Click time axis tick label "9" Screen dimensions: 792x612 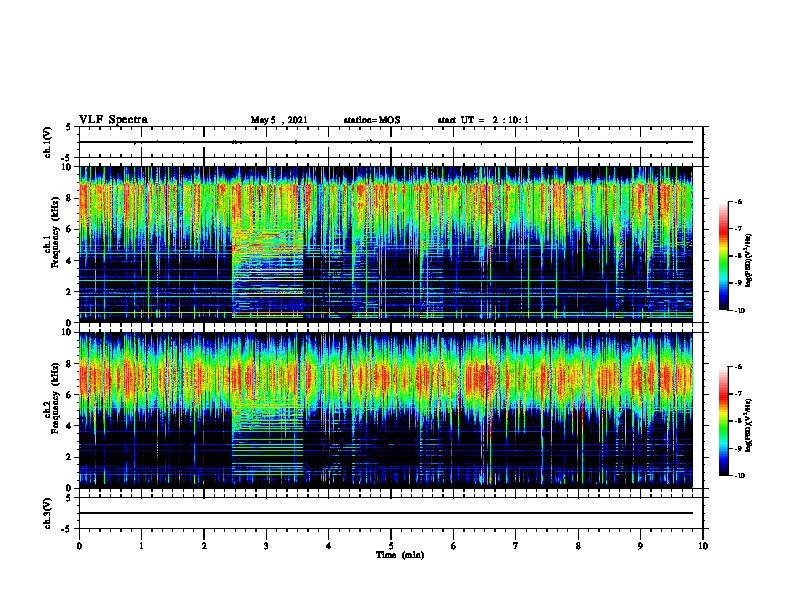[x=640, y=546]
